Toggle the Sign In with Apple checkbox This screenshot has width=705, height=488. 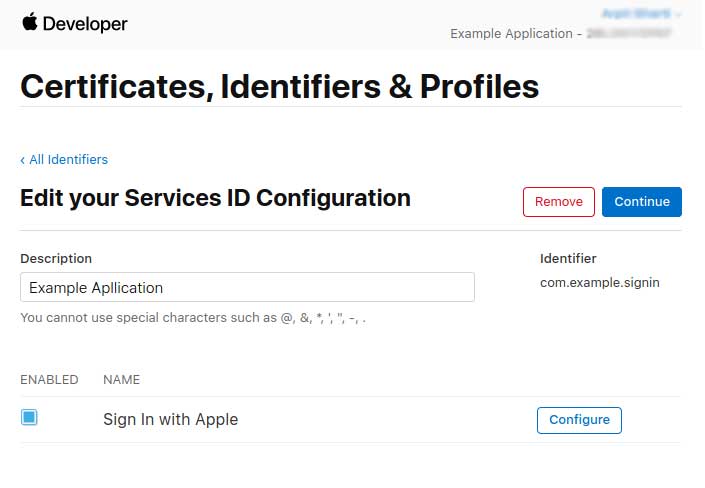[29, 417]
